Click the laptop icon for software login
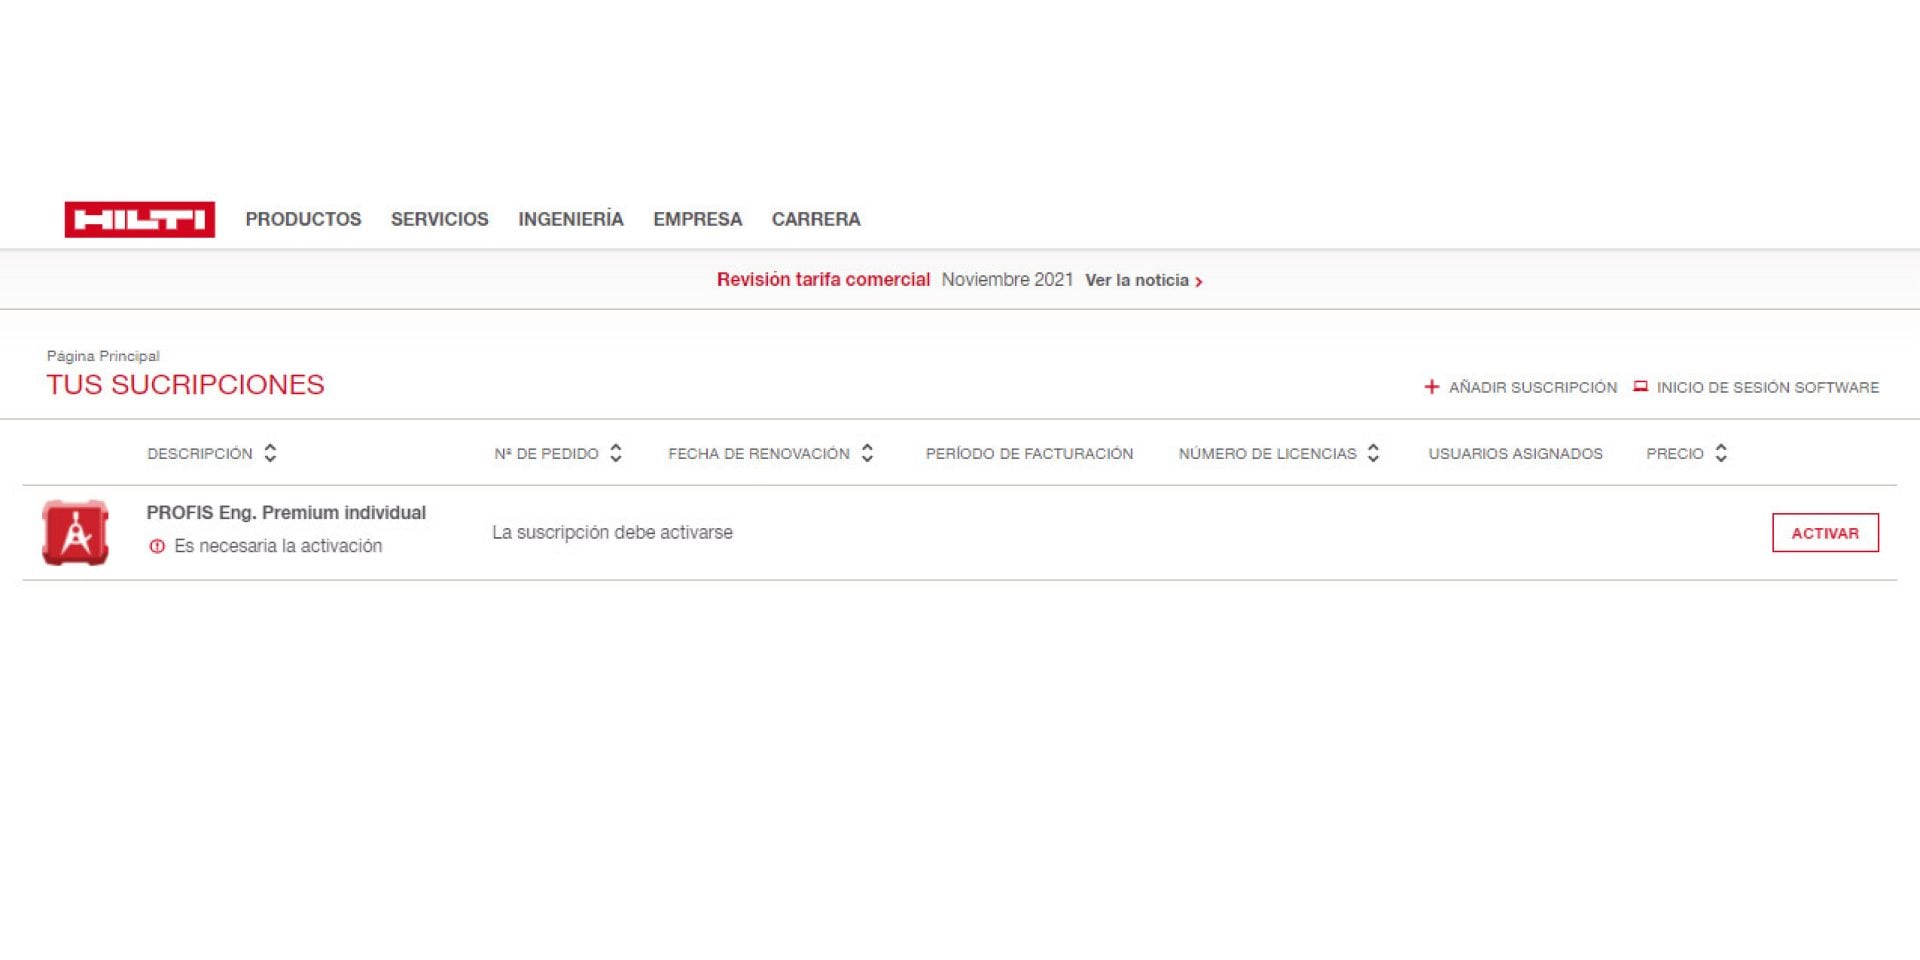The width and height of the screenshot is (1920, 960). click(1640, 386)
